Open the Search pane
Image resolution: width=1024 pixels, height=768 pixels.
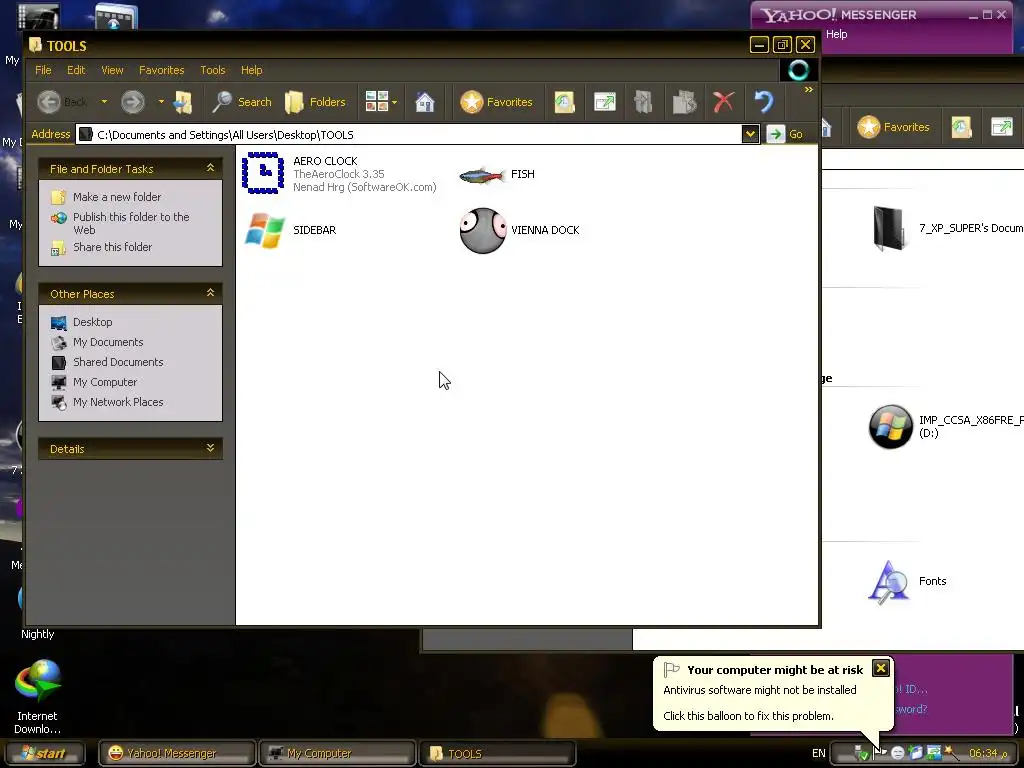tap(242, 102)
